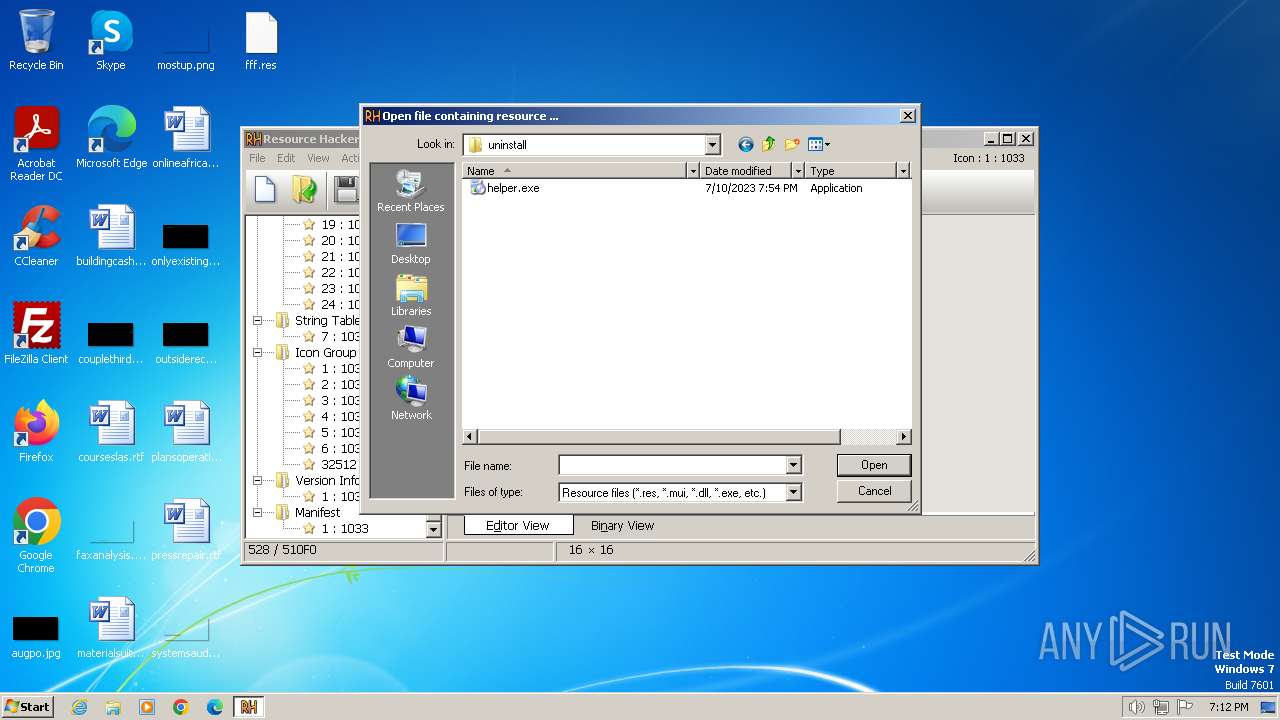
Task: Click the taskbar volume speaker icon
Action: (1136, 707)
